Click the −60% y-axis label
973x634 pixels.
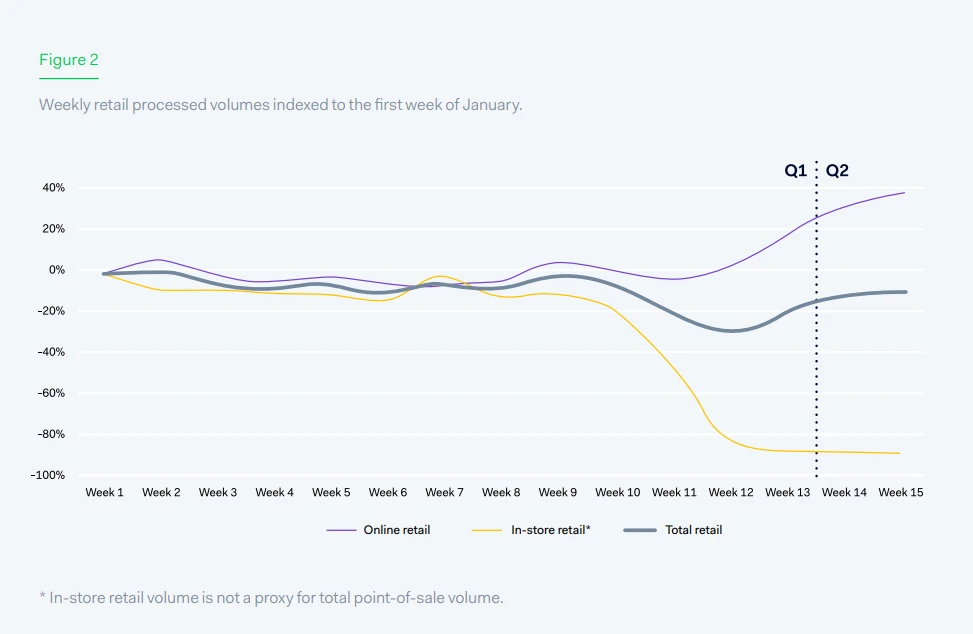pos(51,393)
